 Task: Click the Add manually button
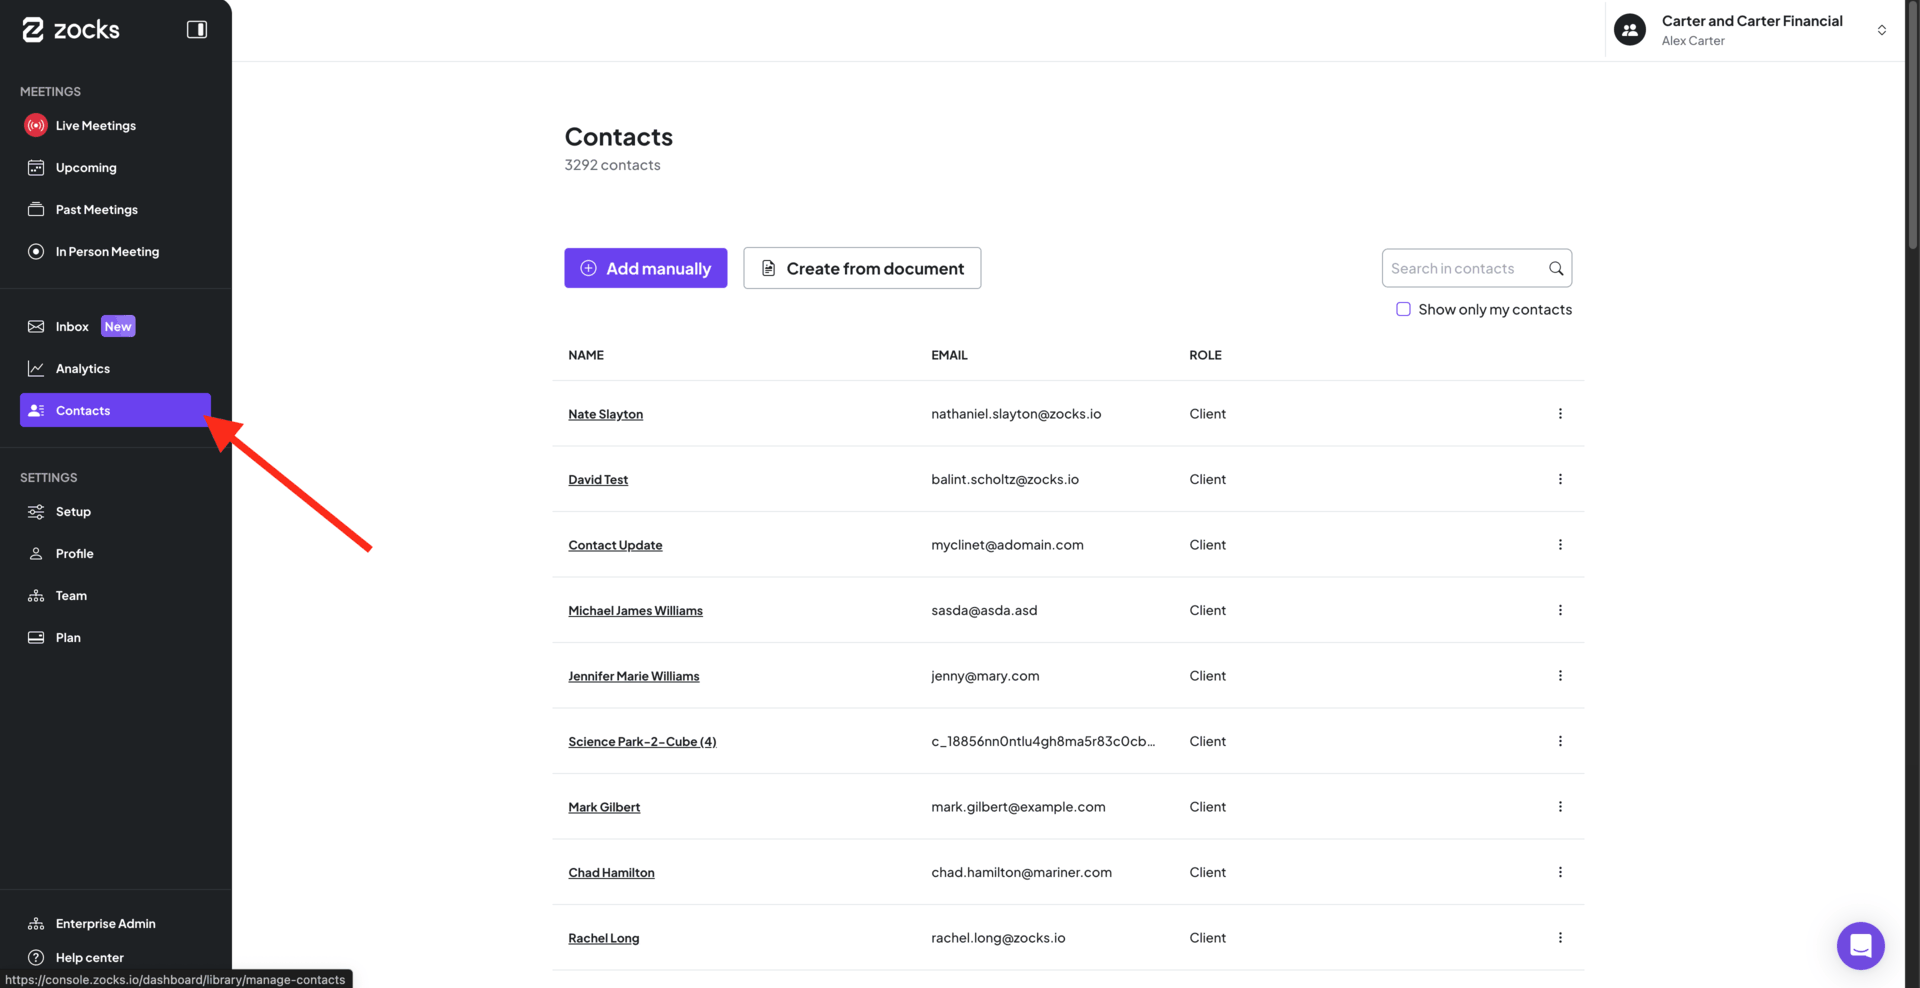645,268
